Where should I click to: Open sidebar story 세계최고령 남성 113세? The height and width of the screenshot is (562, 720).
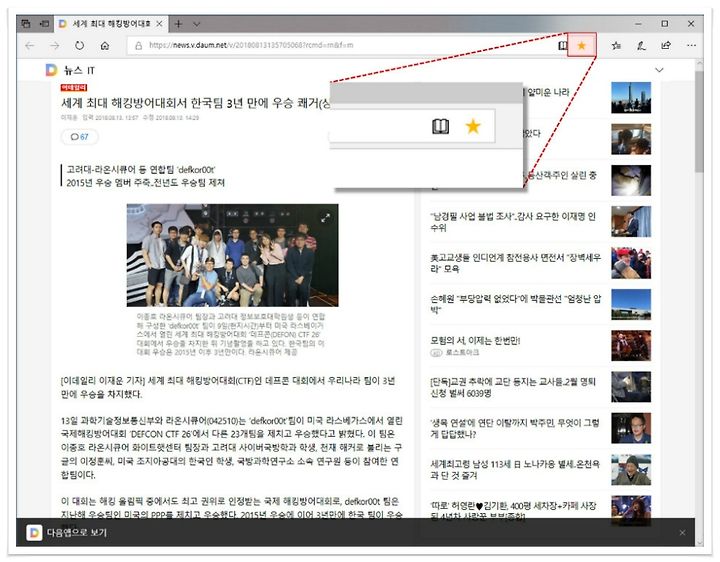tap(515, 469)
